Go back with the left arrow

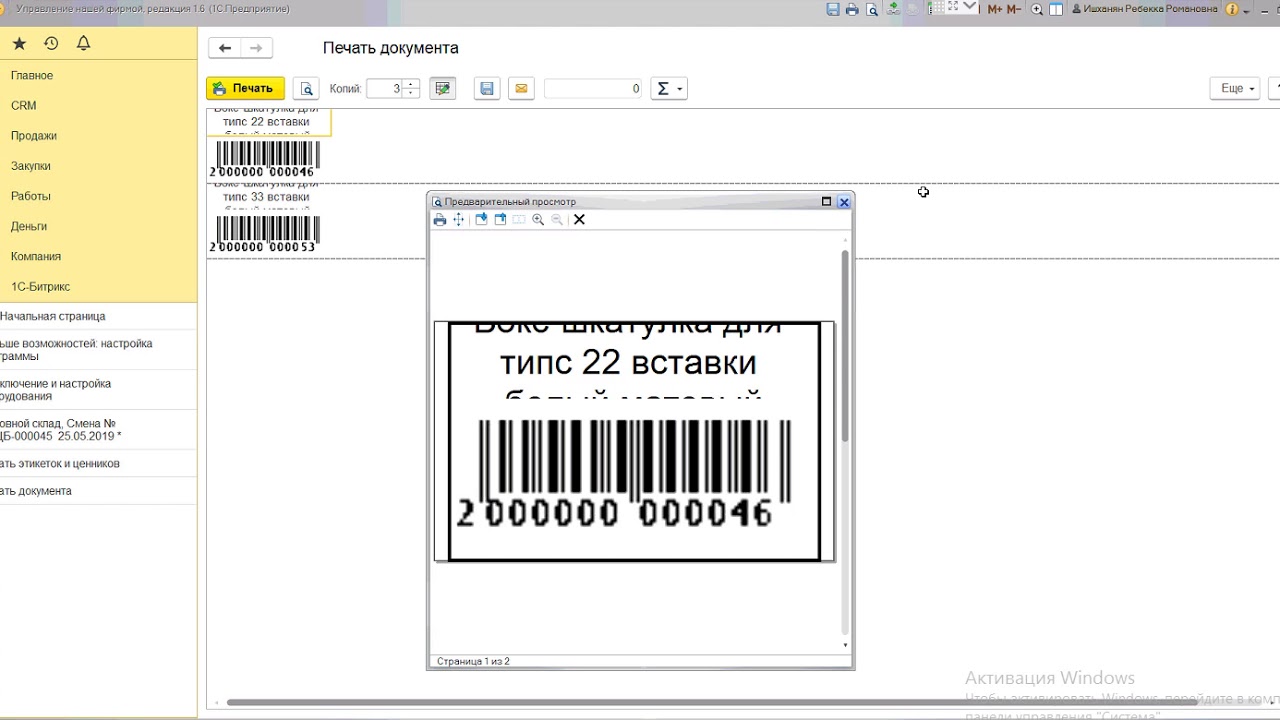(225, 48)
